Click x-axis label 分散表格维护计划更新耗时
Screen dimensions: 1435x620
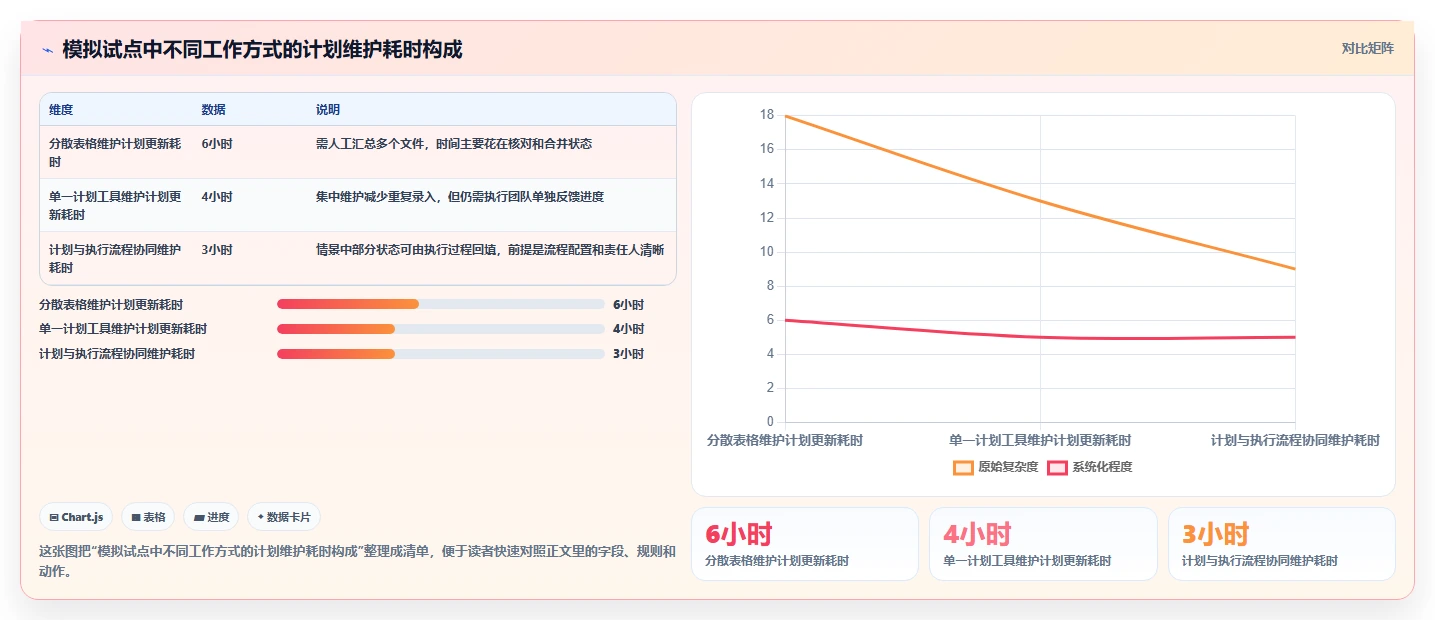785,440
